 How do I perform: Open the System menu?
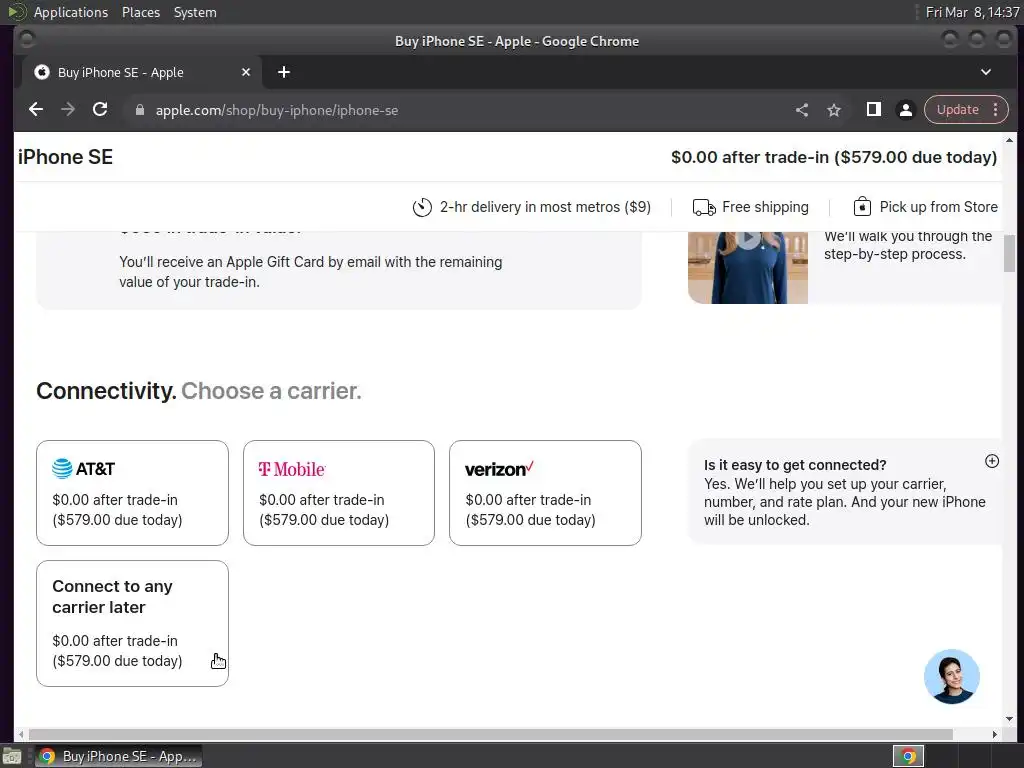[195, 12]
